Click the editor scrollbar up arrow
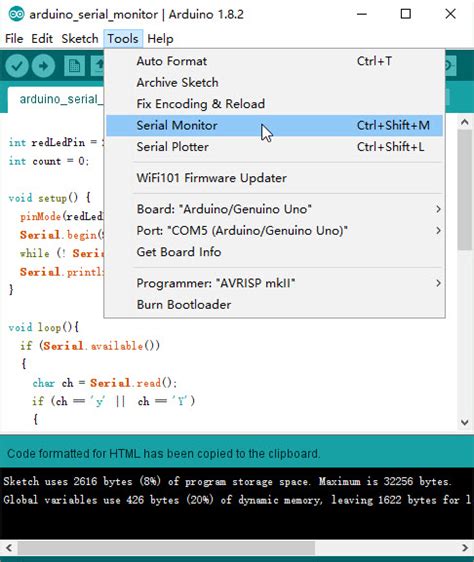Image resolution: width=474 pixels, height=562 pixels. coord(465,122)
